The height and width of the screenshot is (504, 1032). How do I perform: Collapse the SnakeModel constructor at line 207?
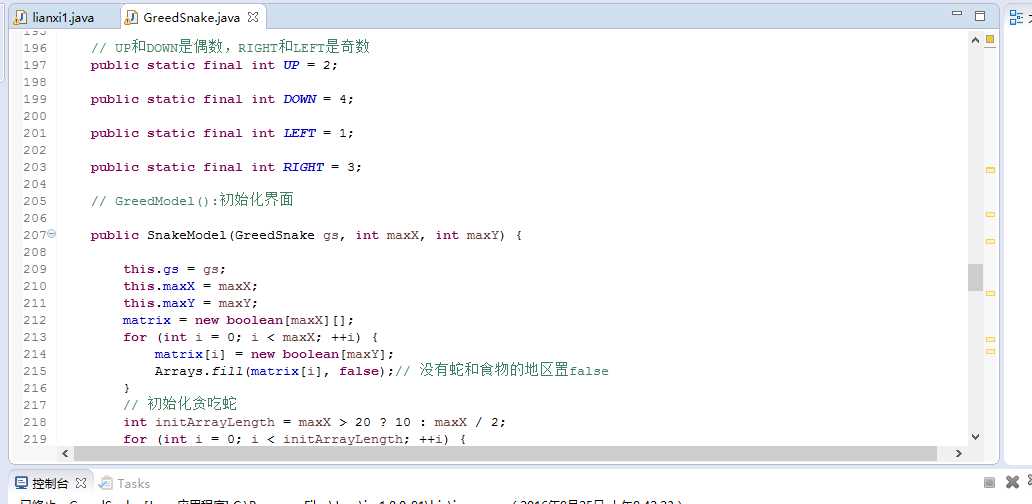coord(52,234)
